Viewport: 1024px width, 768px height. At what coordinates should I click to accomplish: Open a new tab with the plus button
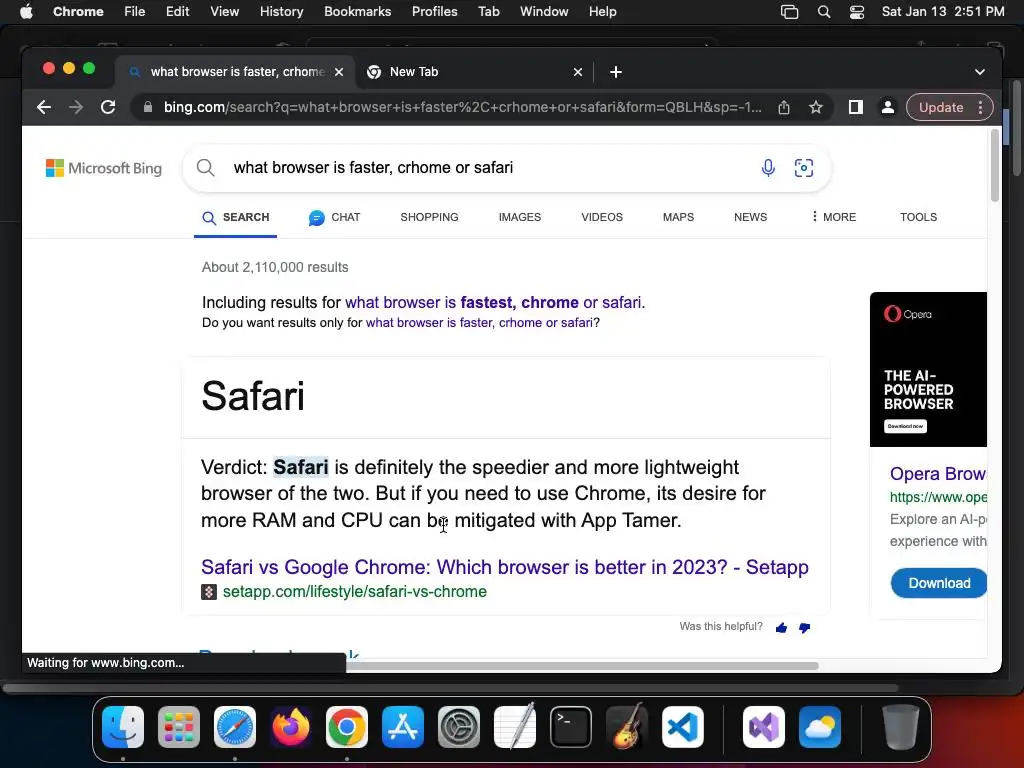click(616, 72)
